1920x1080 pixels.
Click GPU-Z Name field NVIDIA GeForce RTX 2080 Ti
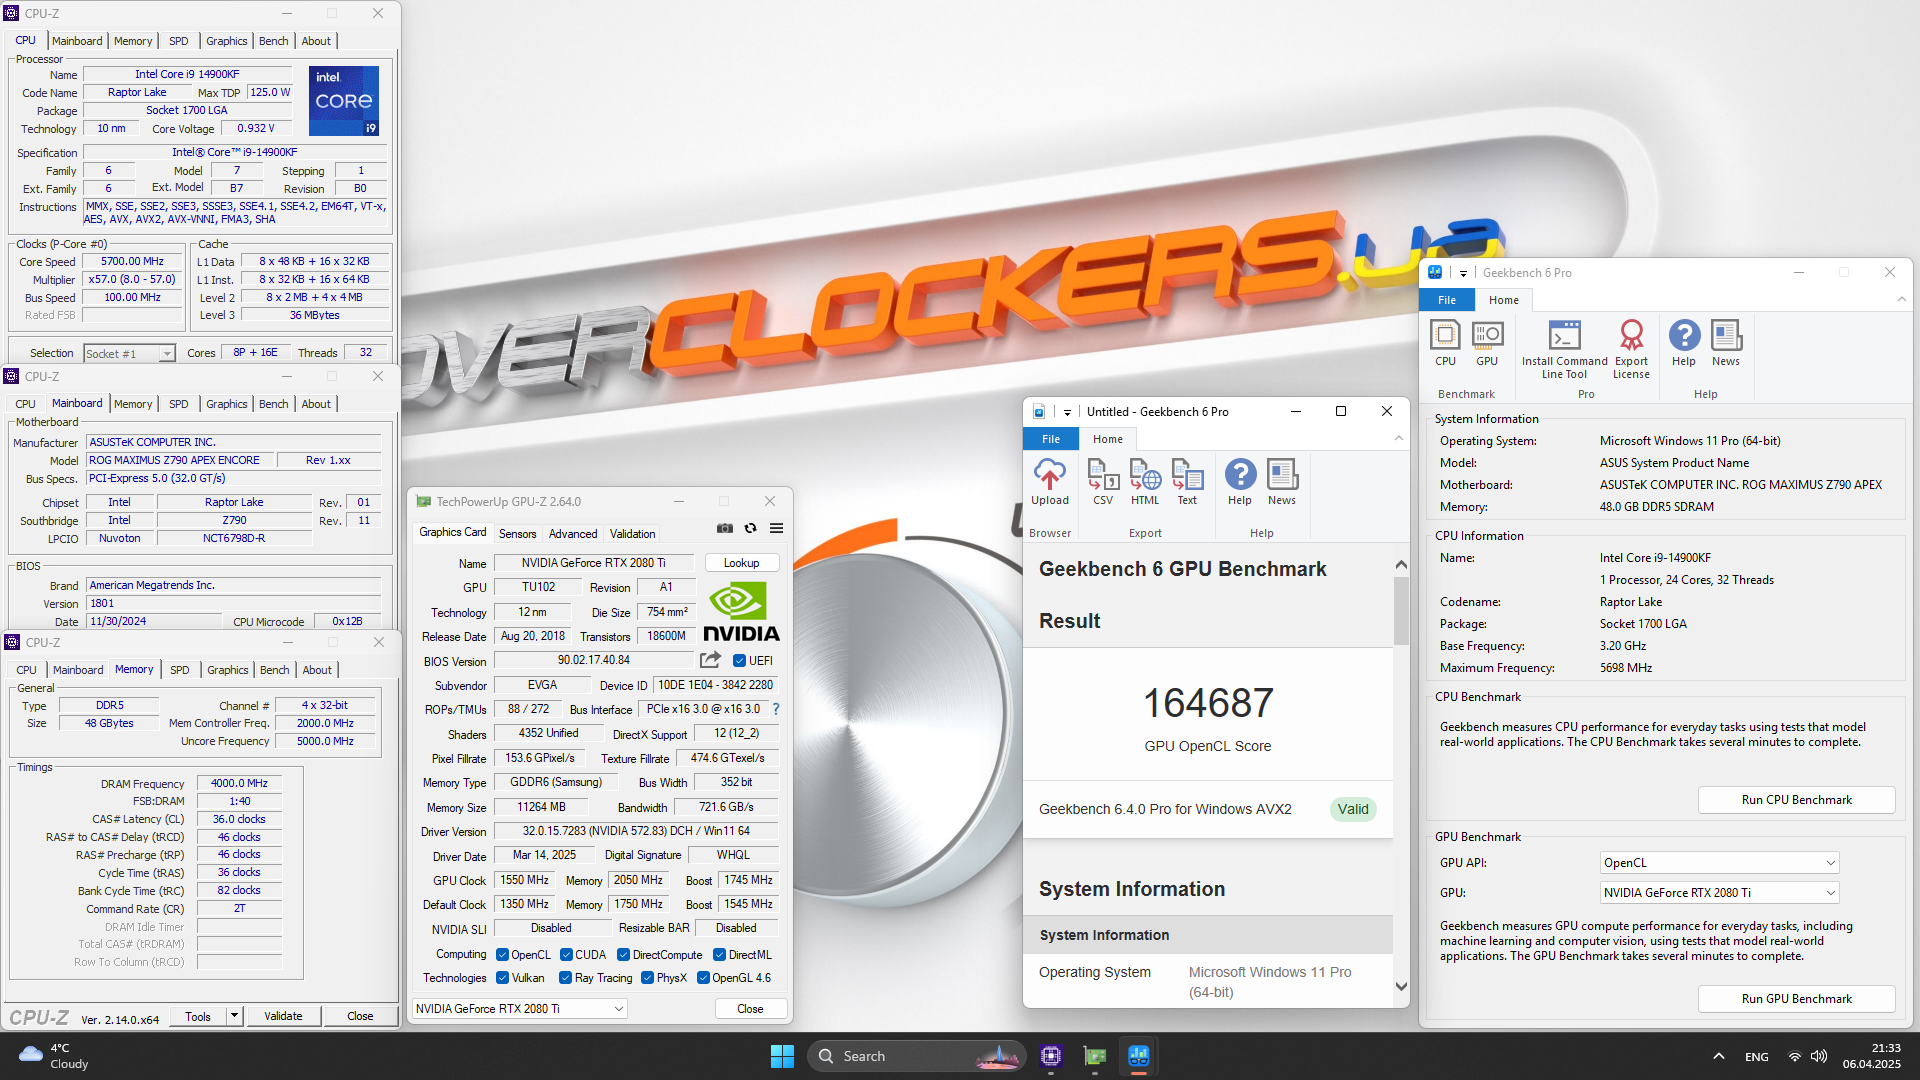click(593, 563)
